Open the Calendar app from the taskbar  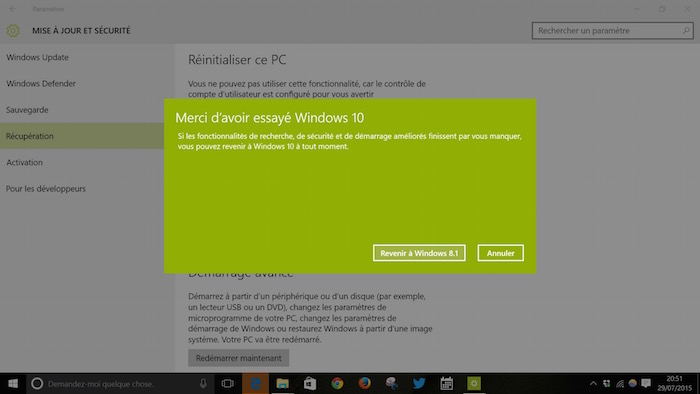click(446, 384)
